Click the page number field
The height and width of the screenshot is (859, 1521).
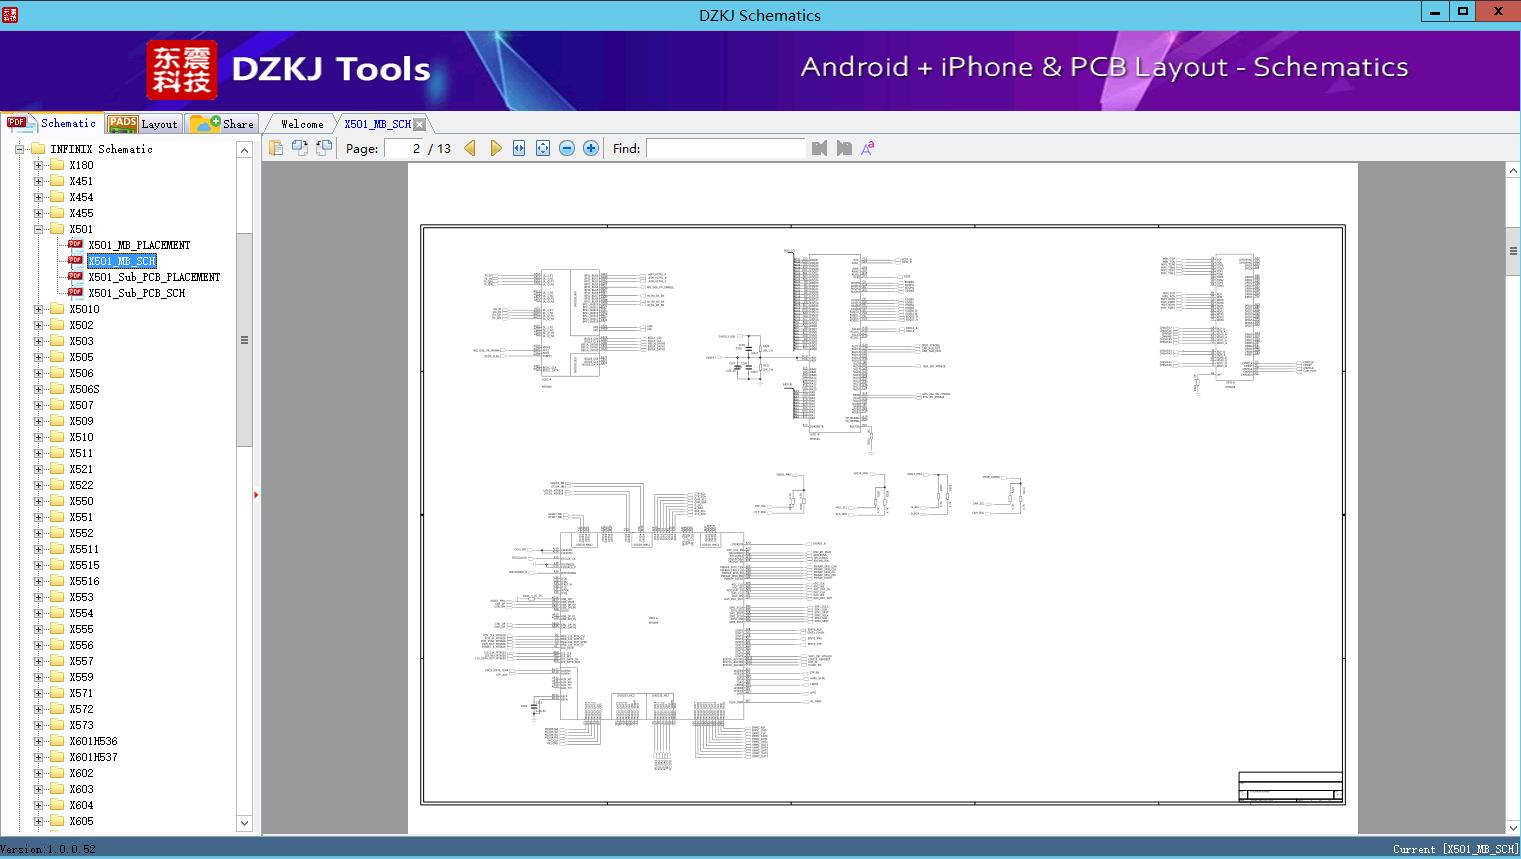[x=404, y=148]
